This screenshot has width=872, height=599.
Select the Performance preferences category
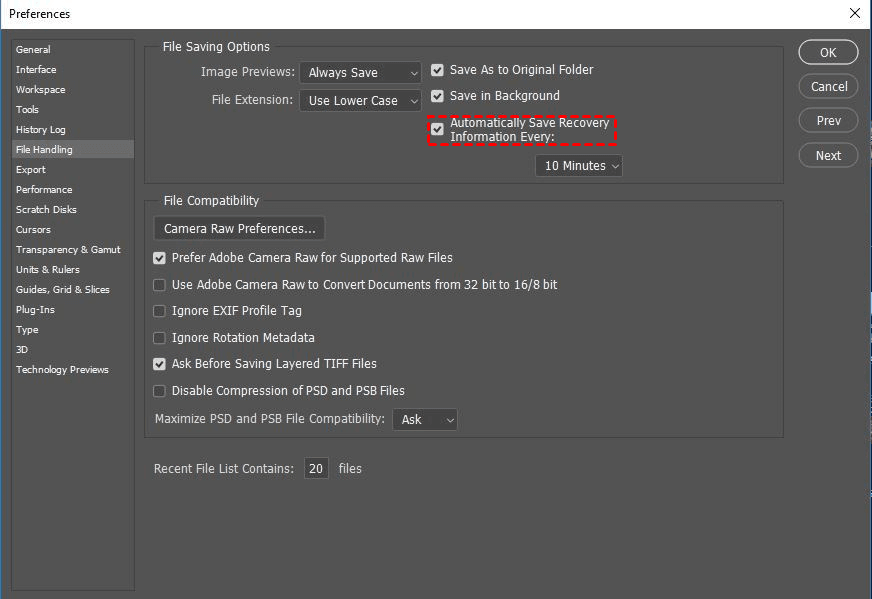[44, 189]
